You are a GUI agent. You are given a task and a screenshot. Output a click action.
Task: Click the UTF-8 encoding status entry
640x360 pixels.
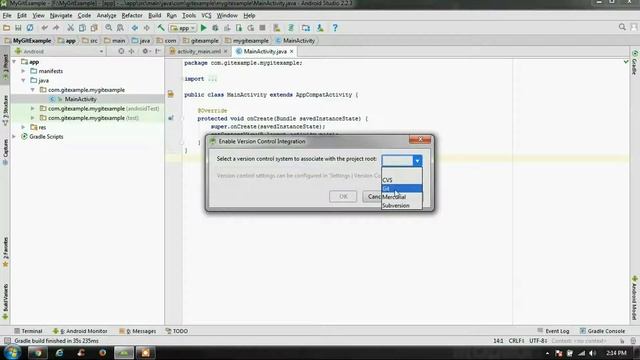(x=538, y=341)
